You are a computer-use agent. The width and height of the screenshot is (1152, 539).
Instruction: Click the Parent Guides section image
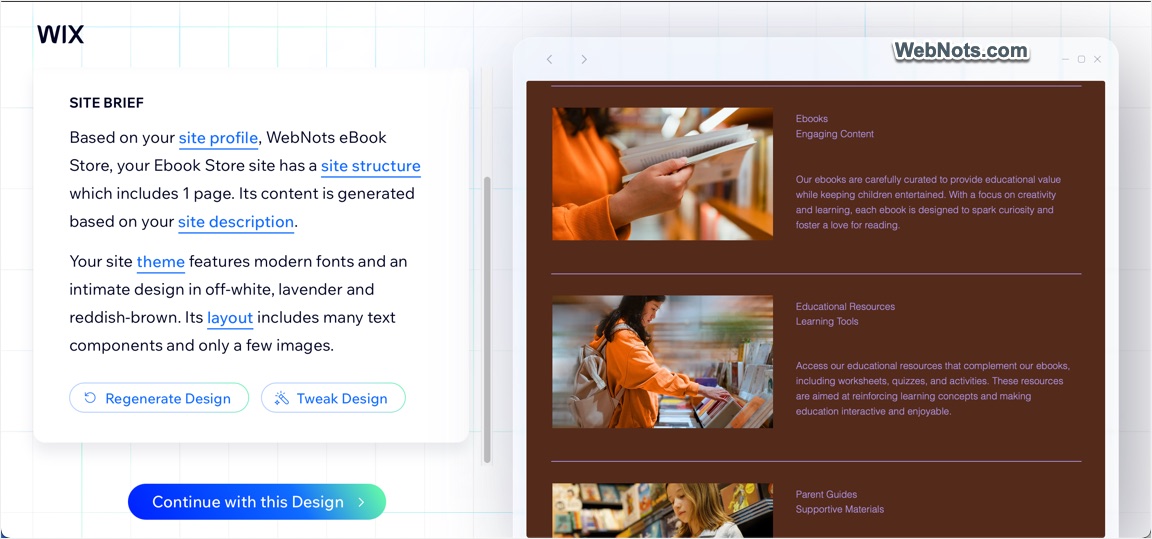click(x=662, y=510)
